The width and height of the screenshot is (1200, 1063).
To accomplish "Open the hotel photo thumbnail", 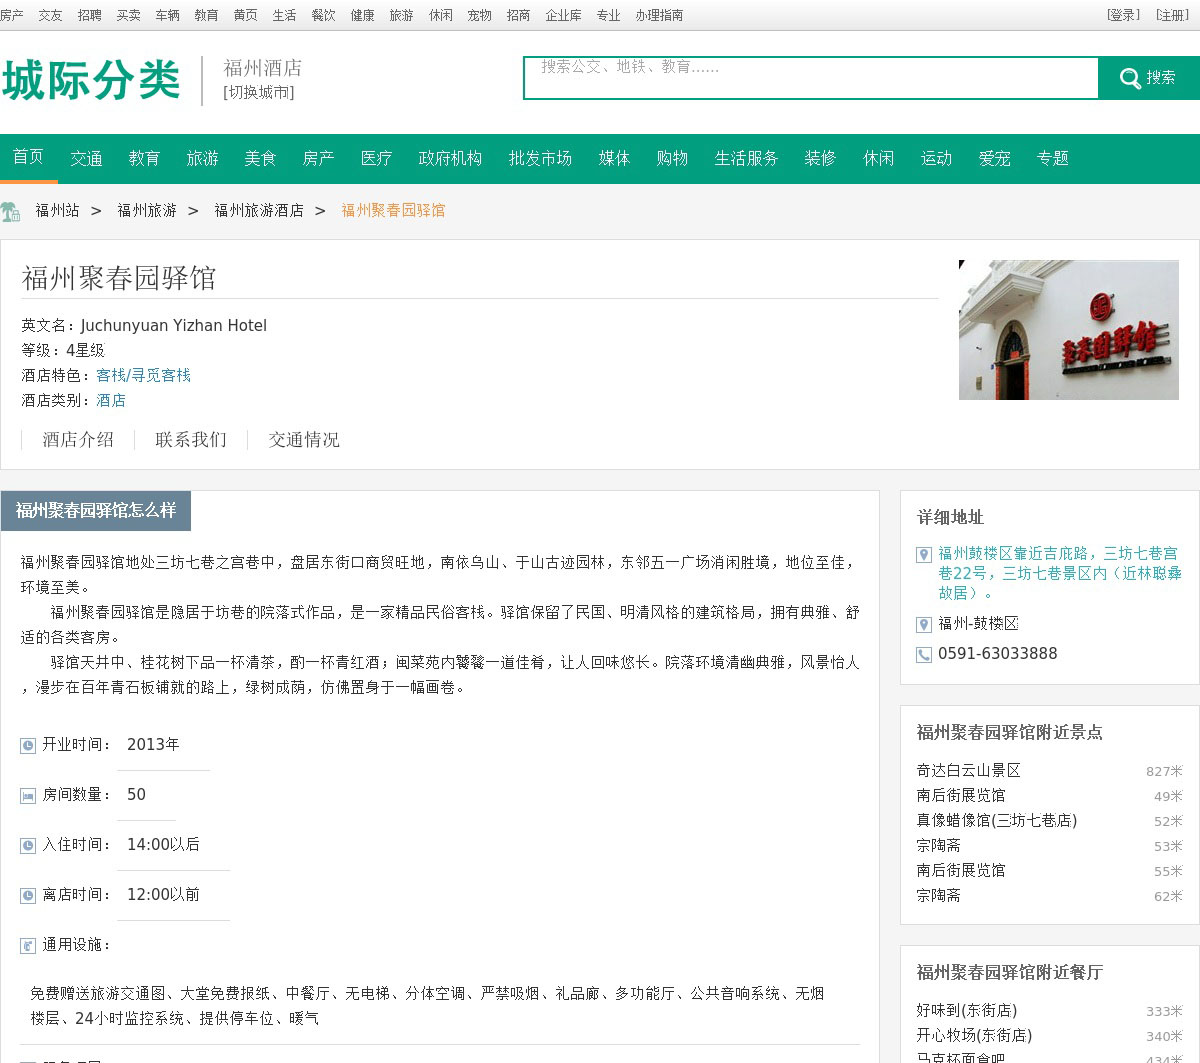I will coord(1069,330).
